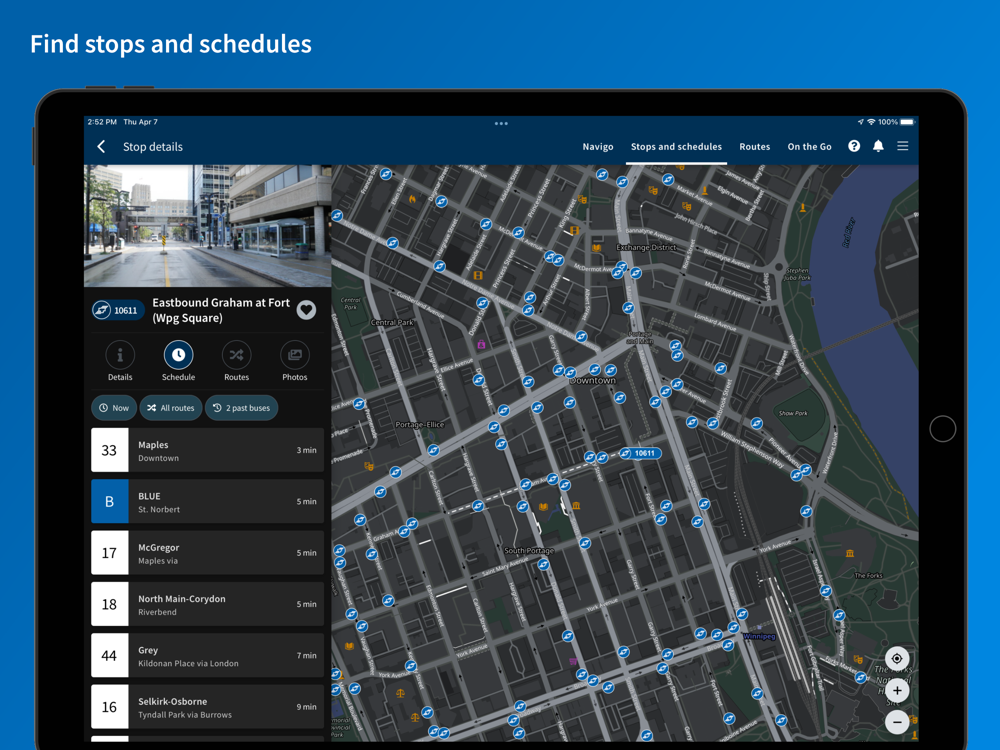The height and width of the screenshot is (750, 1000).
Task: Open the Details section icon
Action: [x=120, y=355]
